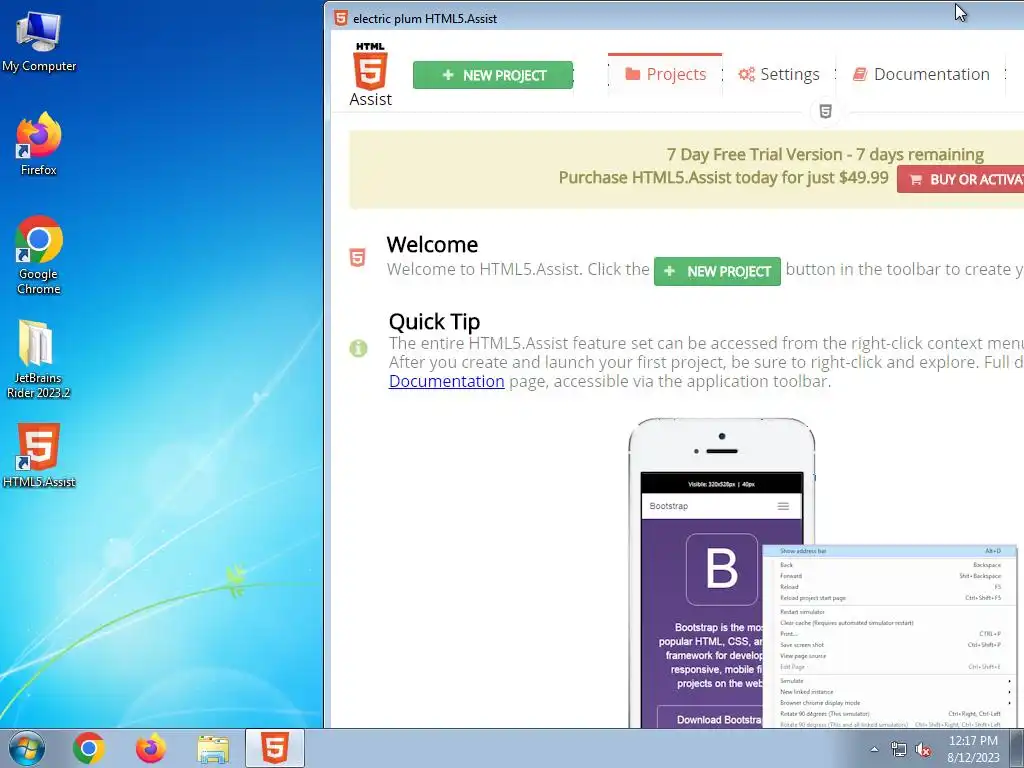Expand New linked instance submenu
Viewport: 1024px width, 768px height.
tap(889, 692)
